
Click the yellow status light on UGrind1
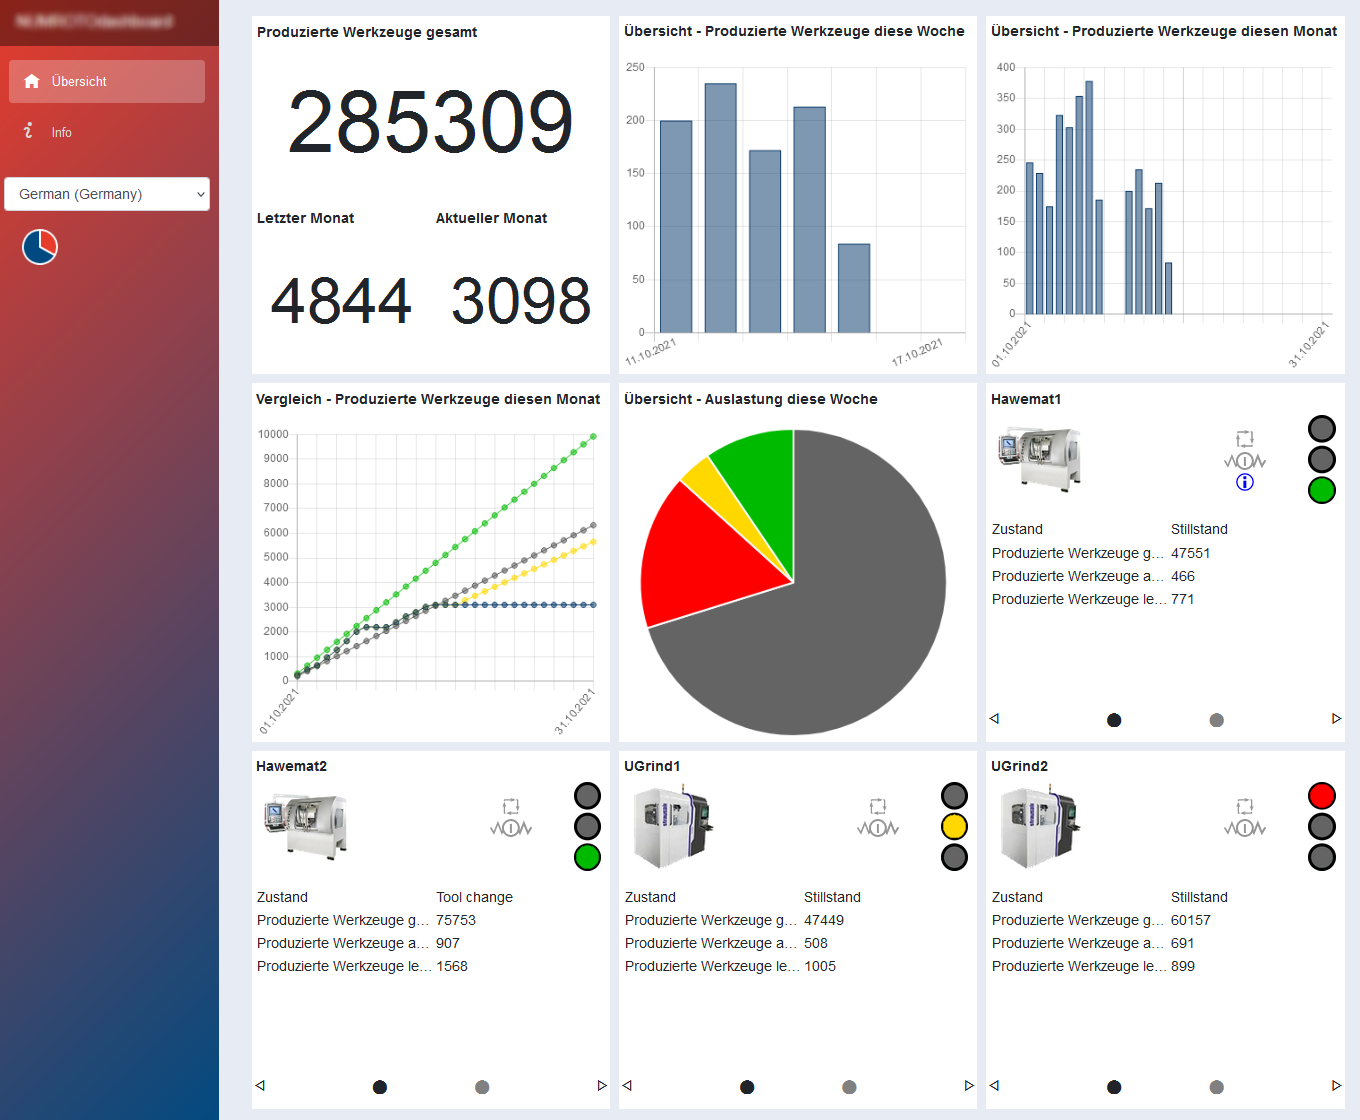click(x=954, y=826)
